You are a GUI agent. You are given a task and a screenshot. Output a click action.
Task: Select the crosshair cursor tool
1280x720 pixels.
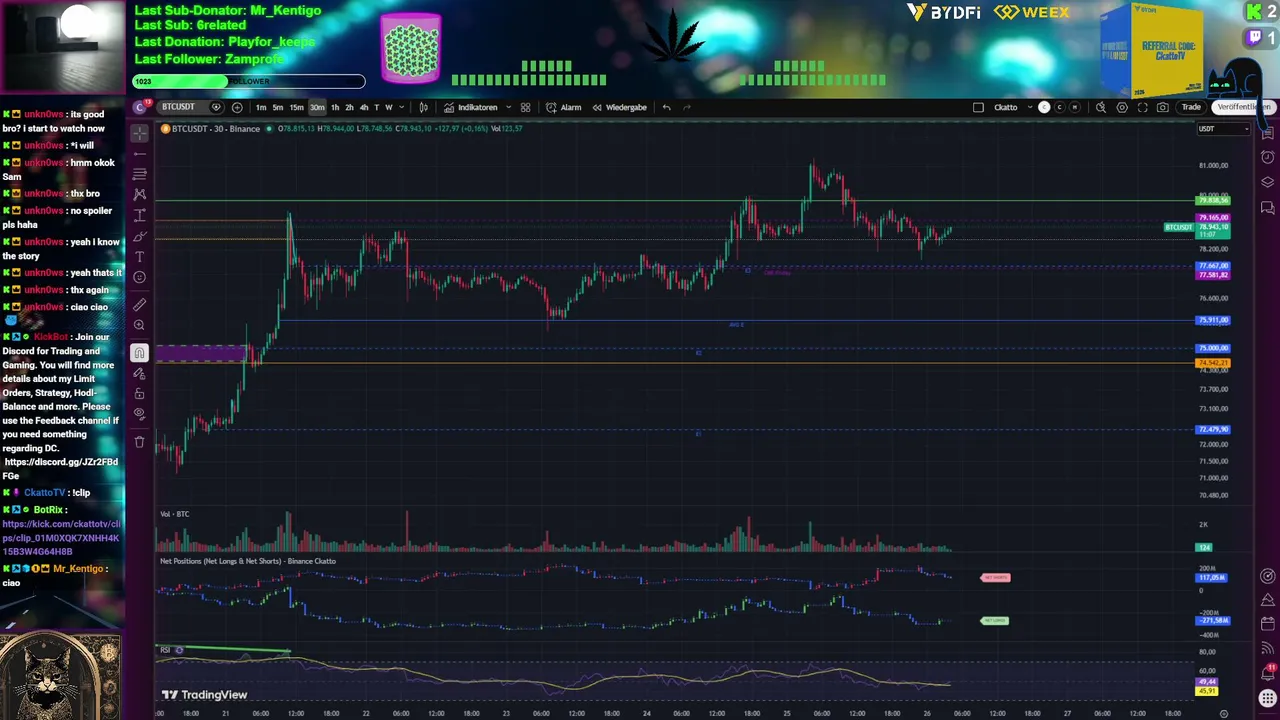(x=140, y=133)
